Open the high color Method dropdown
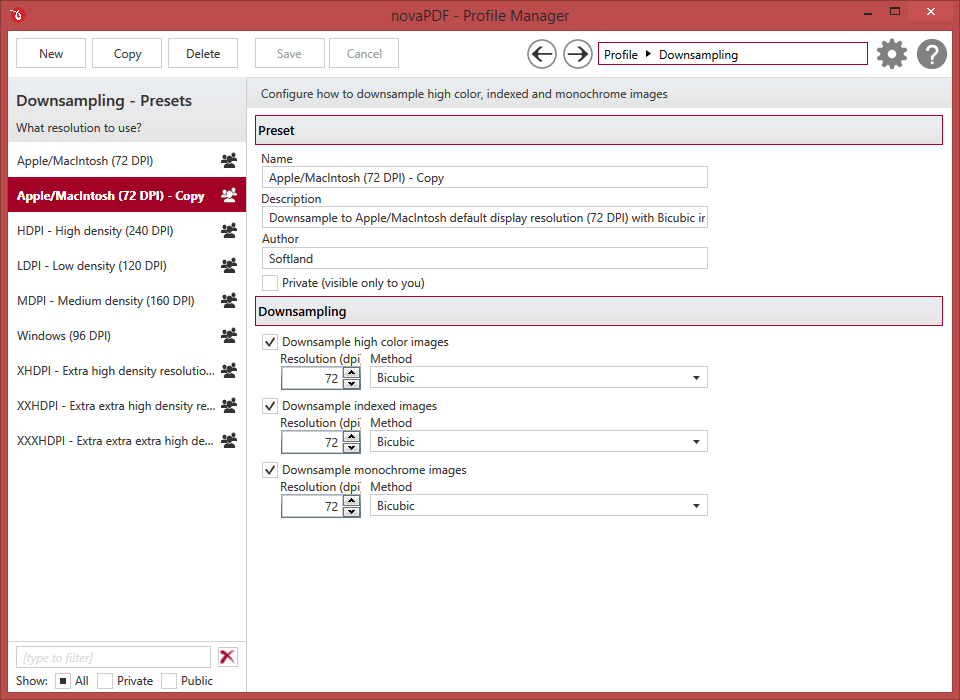 click(x=539, y=377)
